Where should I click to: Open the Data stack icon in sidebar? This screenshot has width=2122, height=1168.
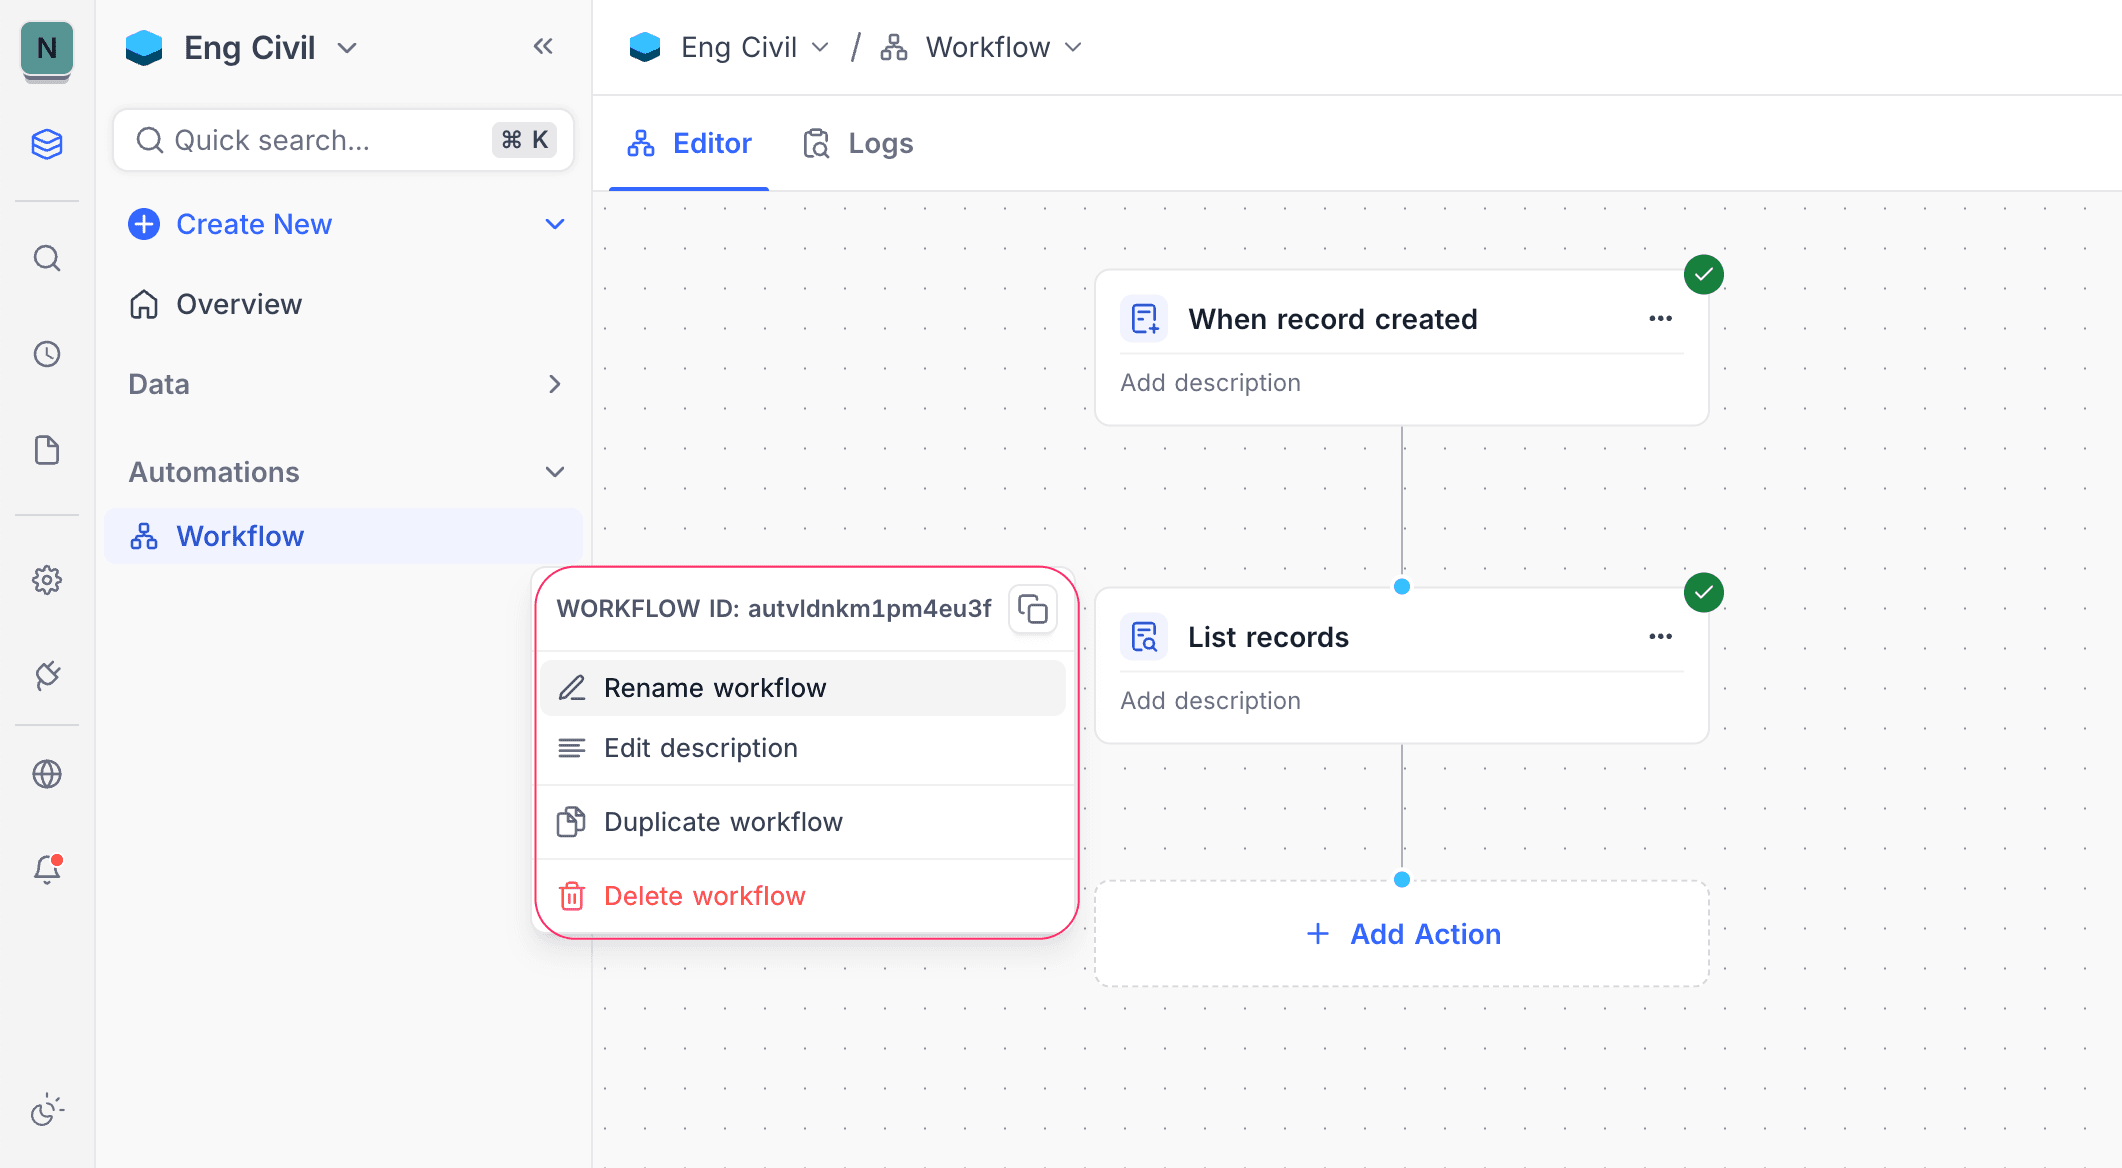47,144
